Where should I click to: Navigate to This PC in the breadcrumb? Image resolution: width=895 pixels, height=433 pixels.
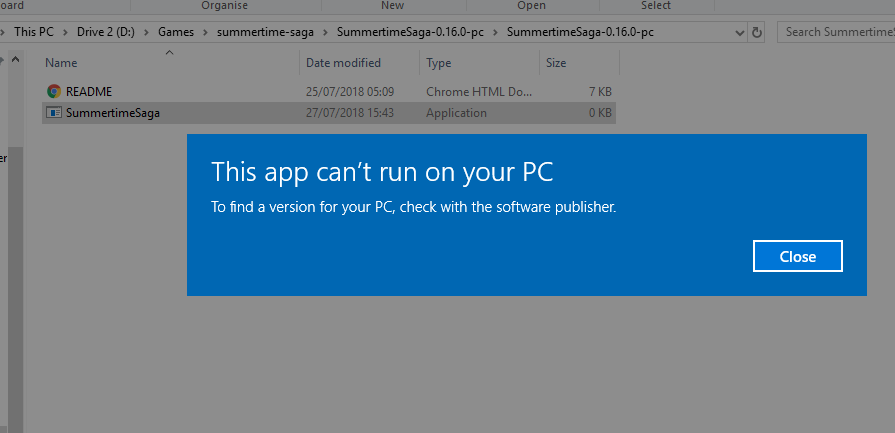click(x=34, y=32)
